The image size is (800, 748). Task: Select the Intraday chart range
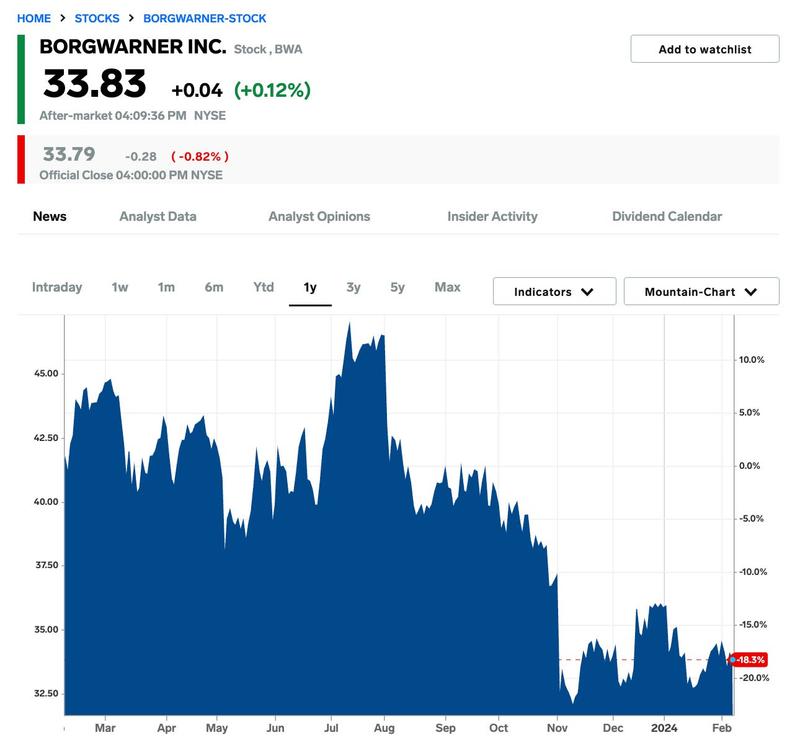(x=57, y=287)
